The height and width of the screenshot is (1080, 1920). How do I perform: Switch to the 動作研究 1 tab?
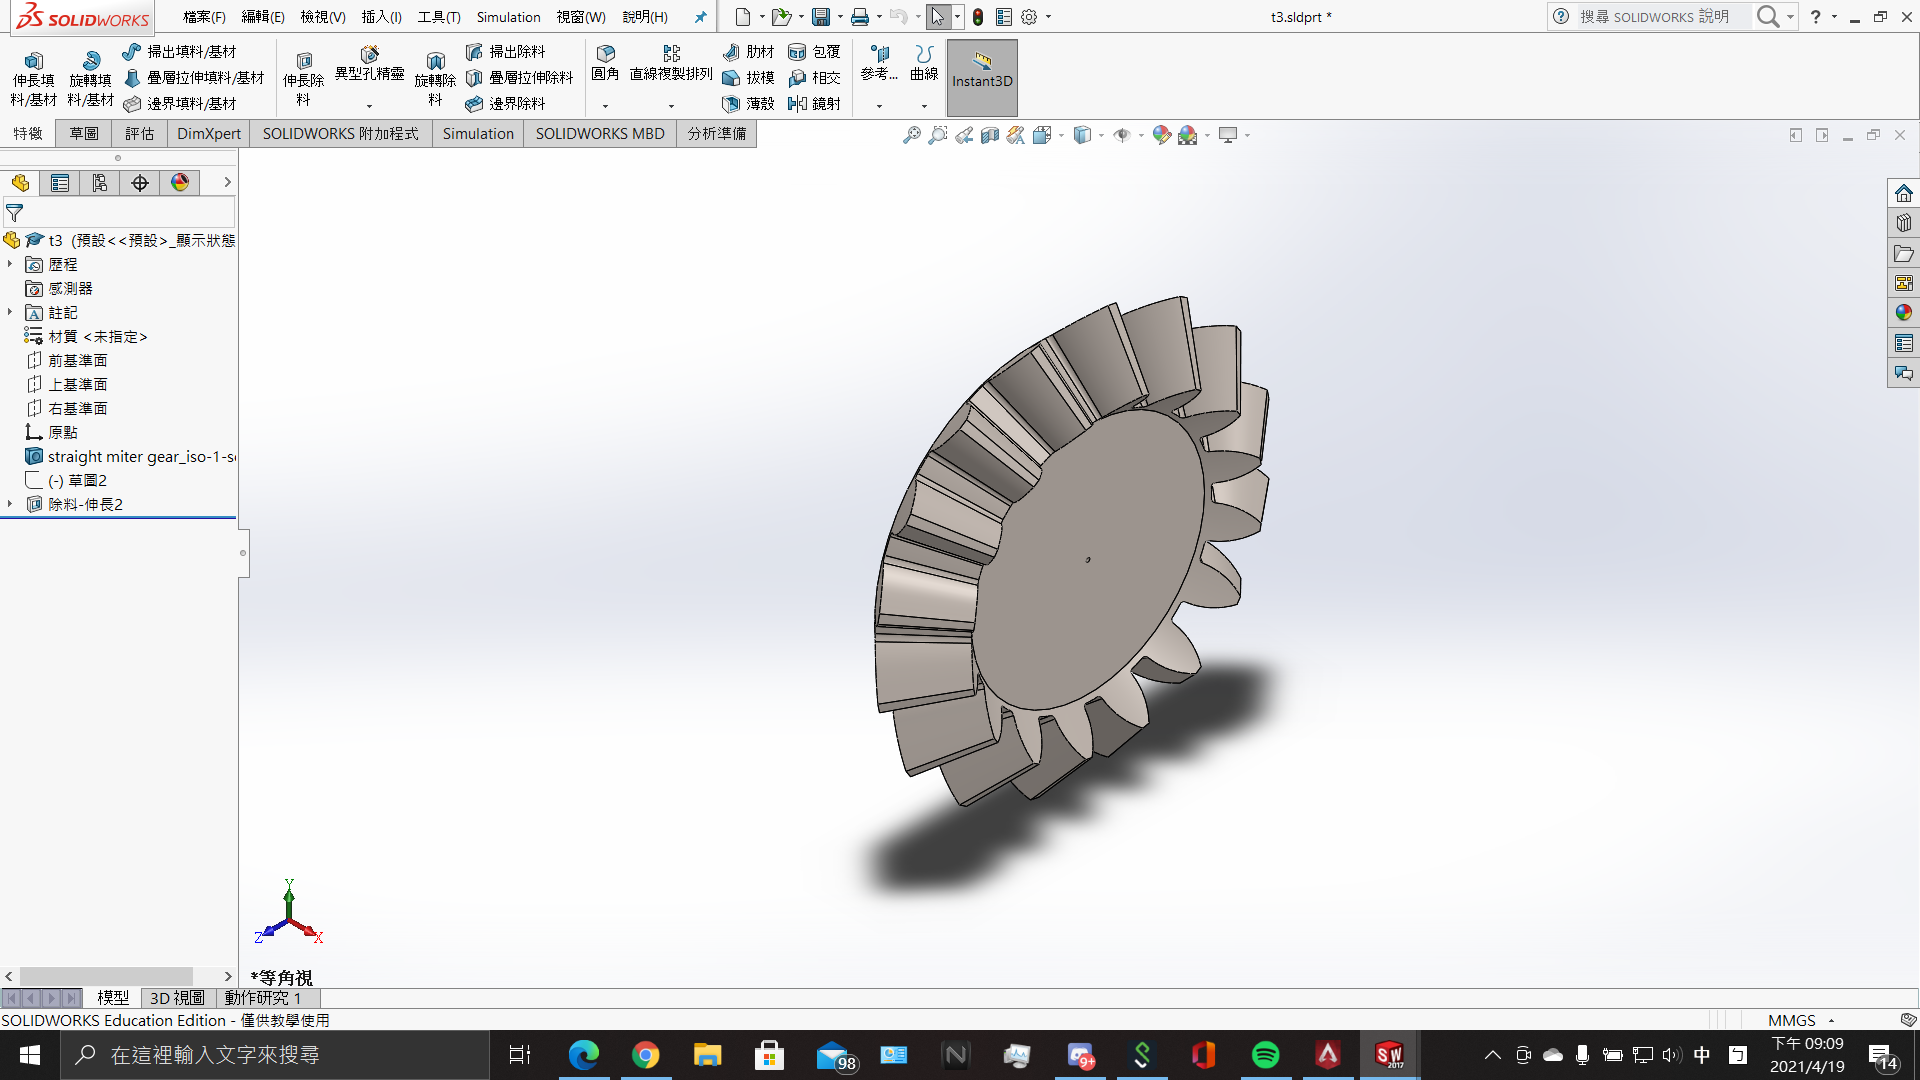(262, 998)
